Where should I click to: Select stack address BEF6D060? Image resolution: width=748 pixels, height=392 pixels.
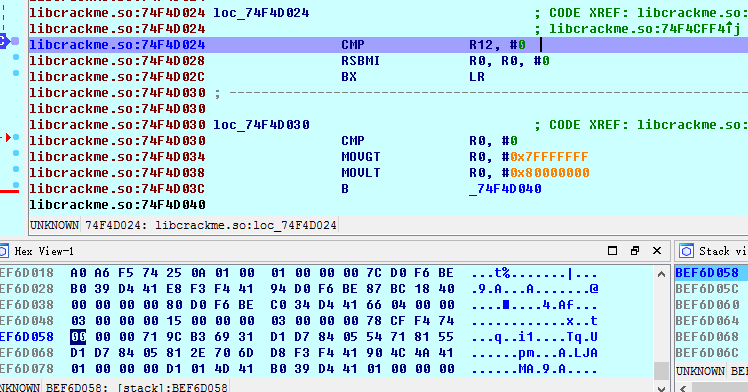click(x=707, y=305)
